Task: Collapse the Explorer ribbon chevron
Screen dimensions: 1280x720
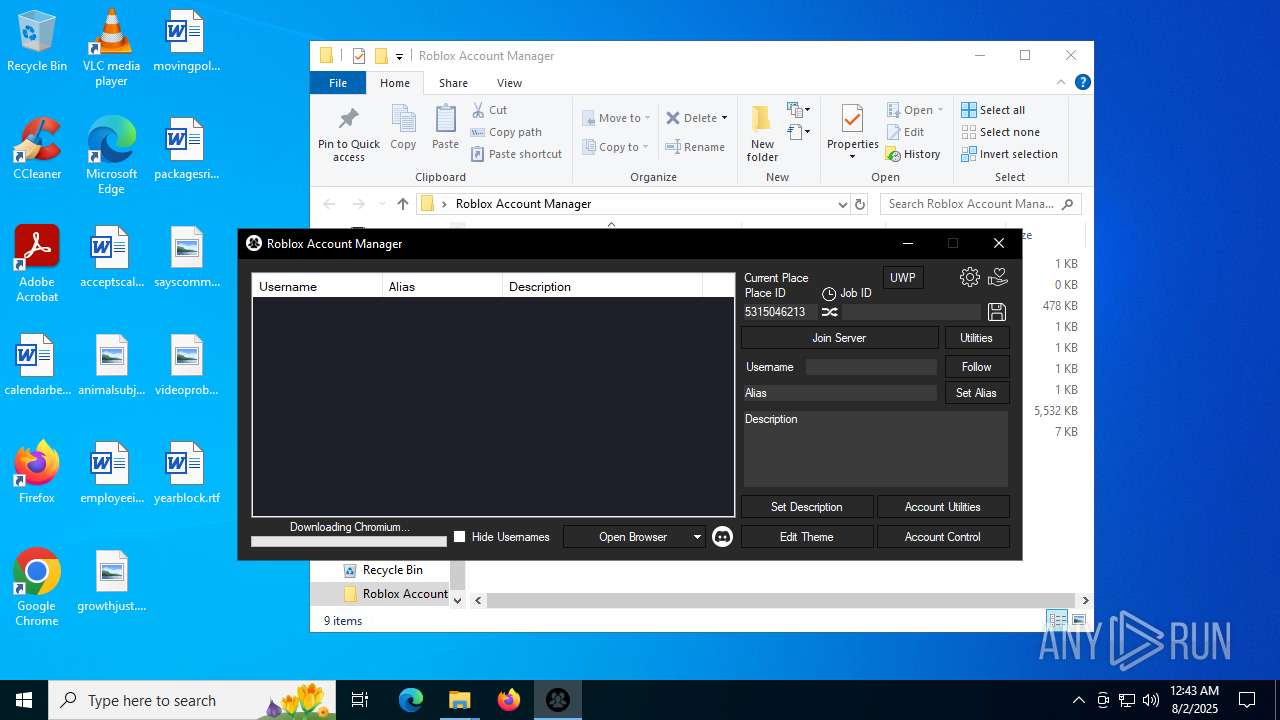Action: [1061, 83]
